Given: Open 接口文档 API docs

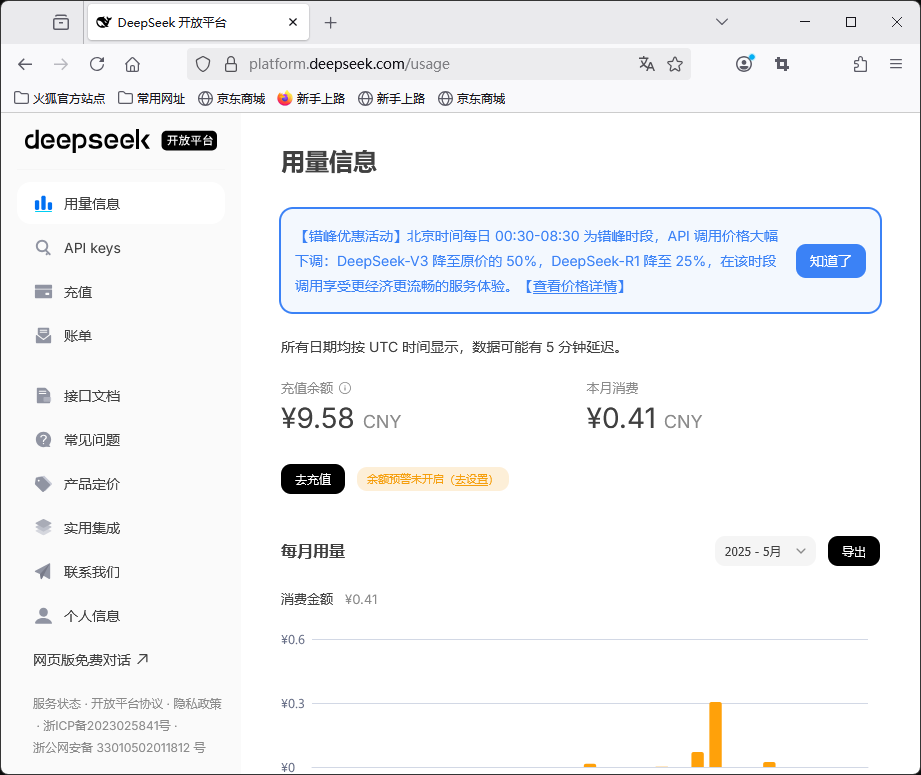Looking at the screenshot, I should (x=120, y=396).
